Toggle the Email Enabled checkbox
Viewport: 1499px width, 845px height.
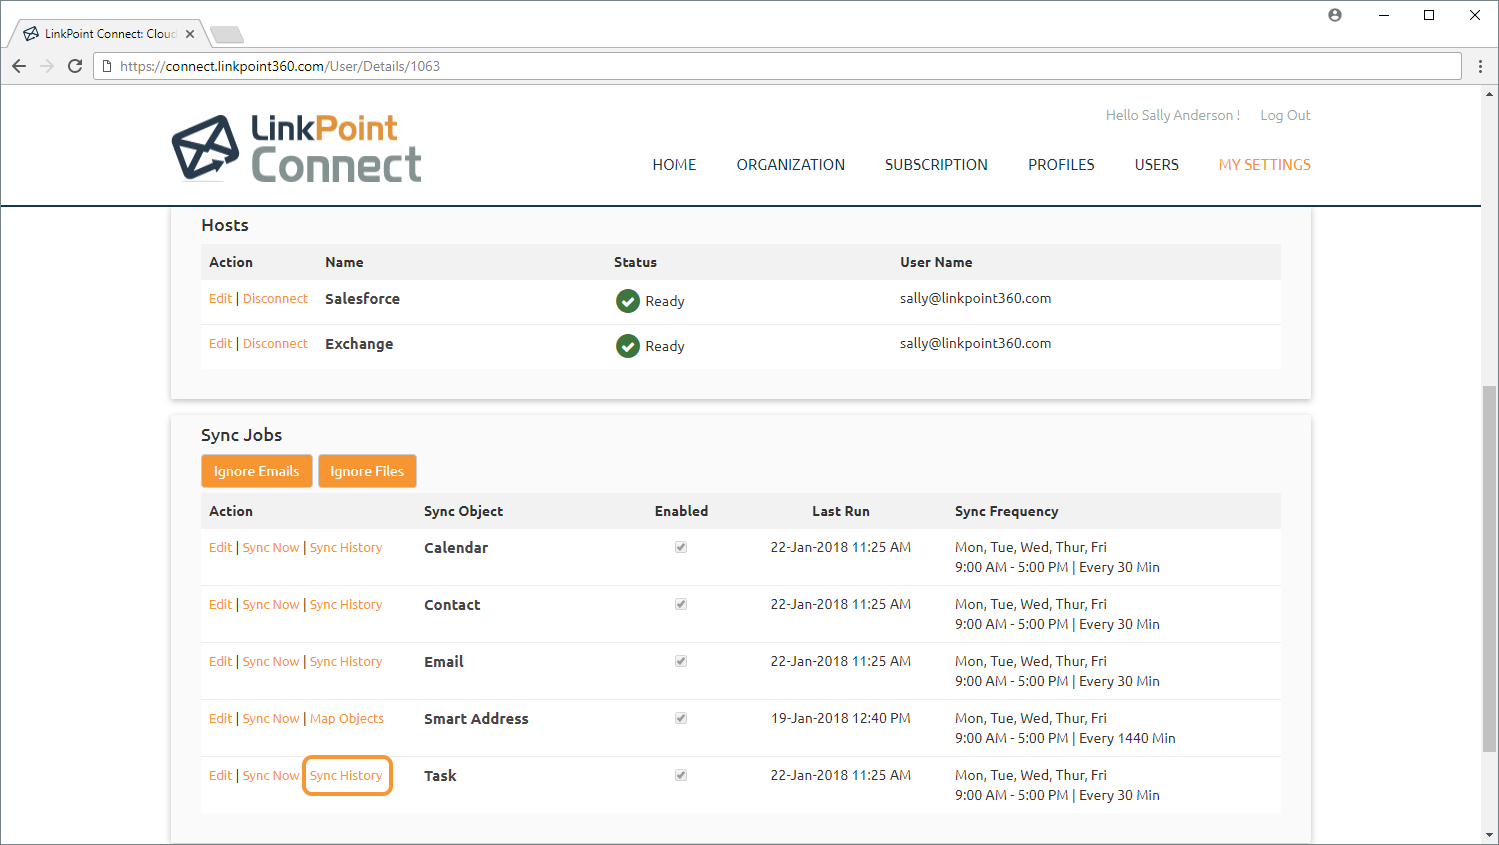click(x=681, y=661)
